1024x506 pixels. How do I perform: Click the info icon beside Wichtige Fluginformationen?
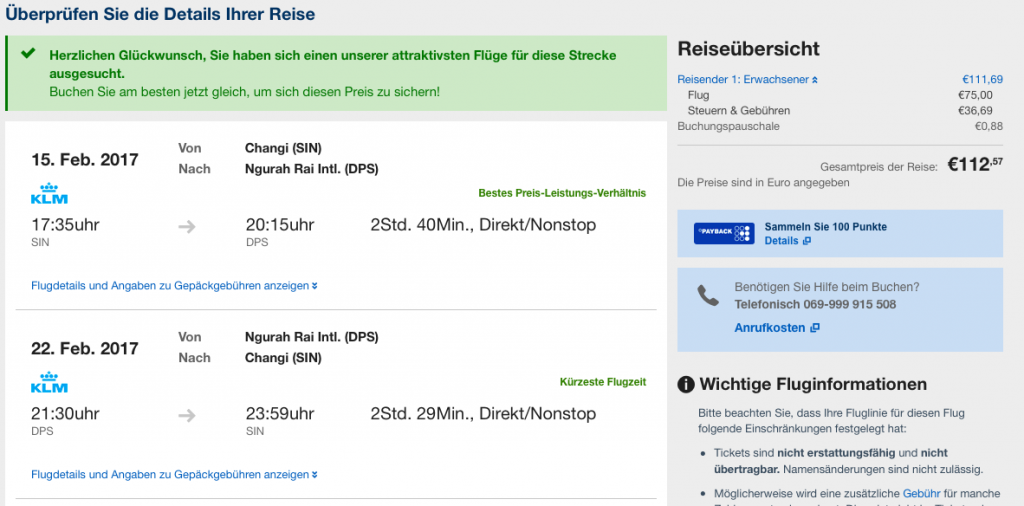(686, 384)
